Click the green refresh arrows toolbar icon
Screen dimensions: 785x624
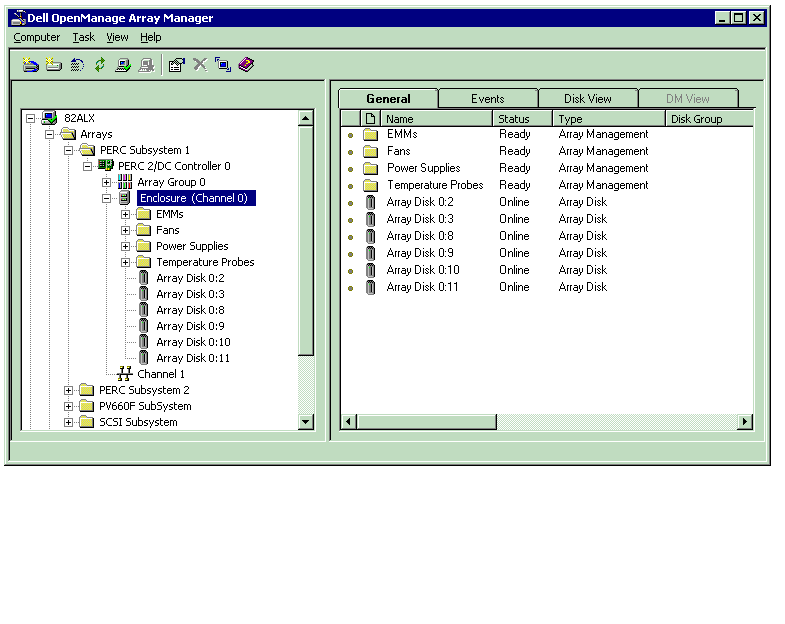100,65
